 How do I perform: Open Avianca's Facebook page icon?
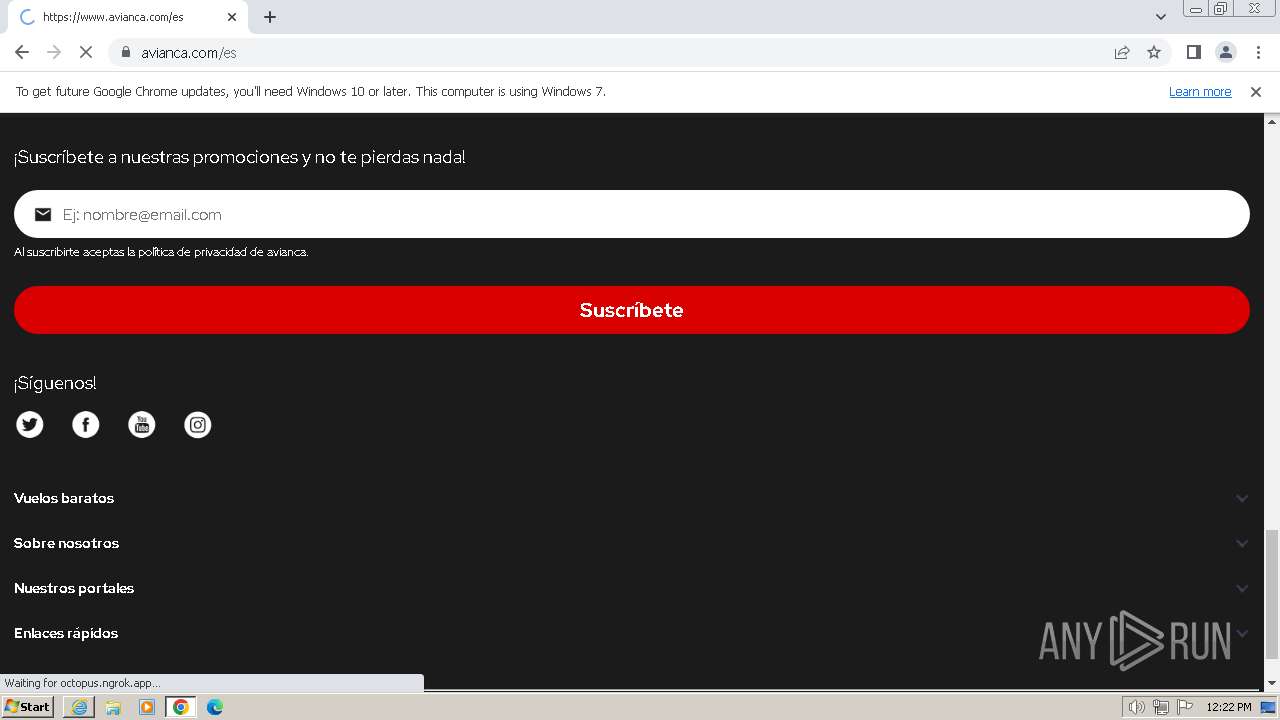coord(86,425)
